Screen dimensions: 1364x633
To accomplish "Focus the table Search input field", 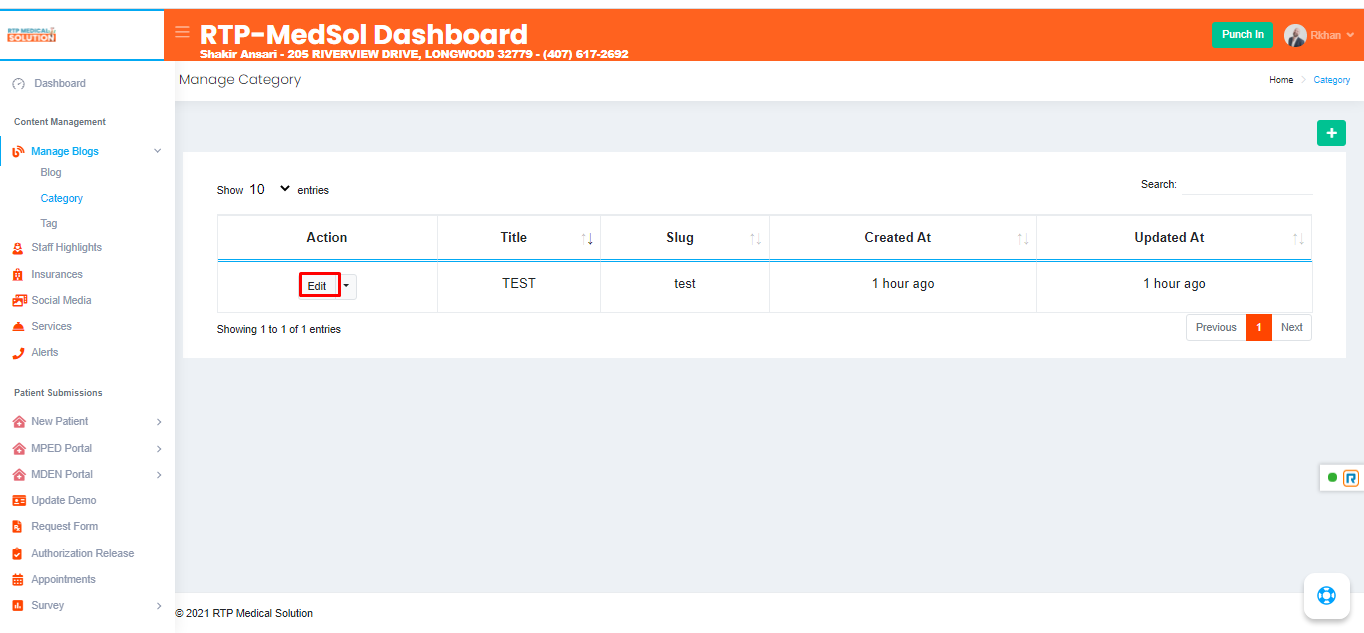I will point(1247,185).
